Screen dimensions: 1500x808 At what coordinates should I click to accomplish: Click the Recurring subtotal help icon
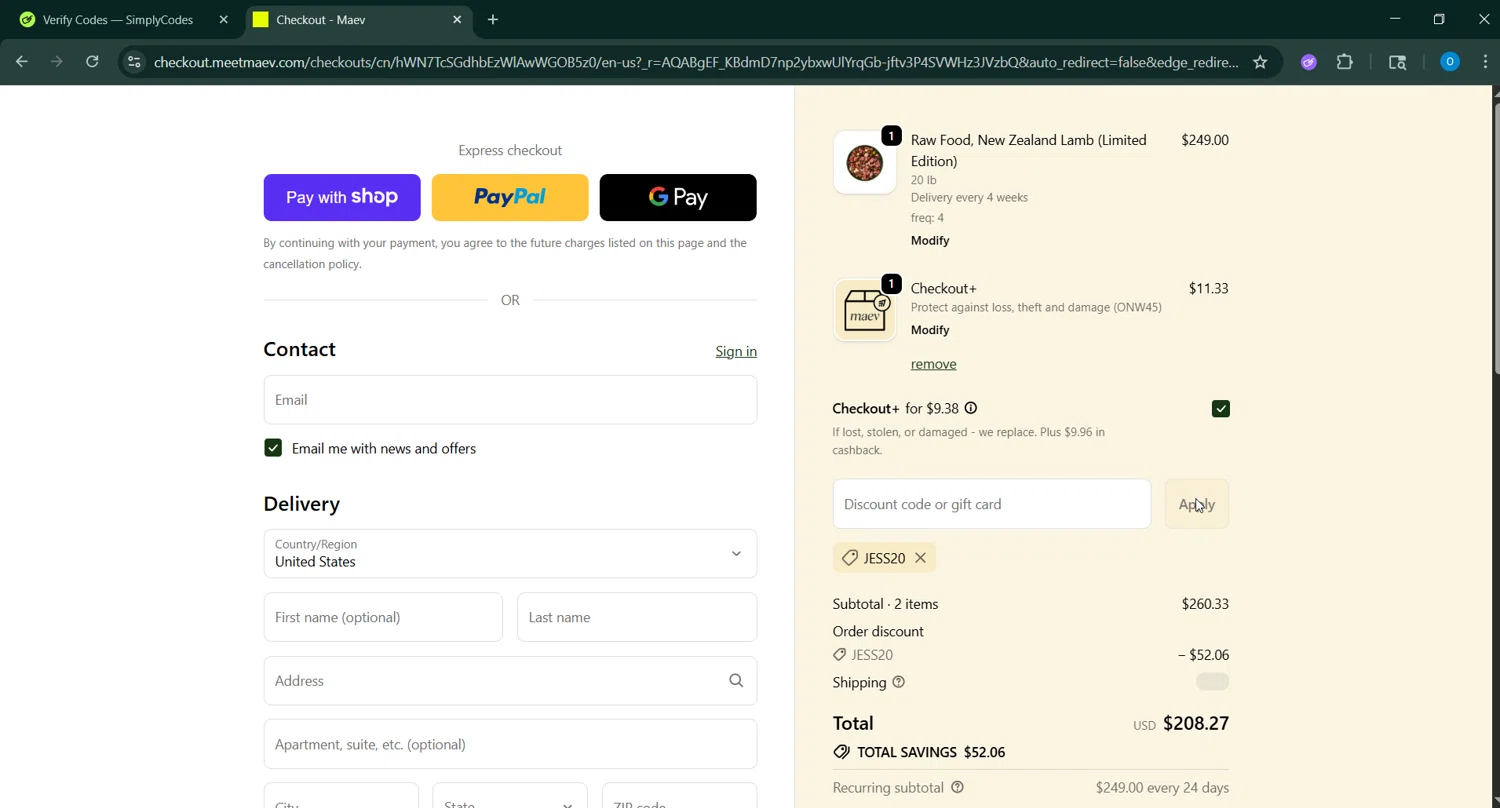(x=957, y=787)
